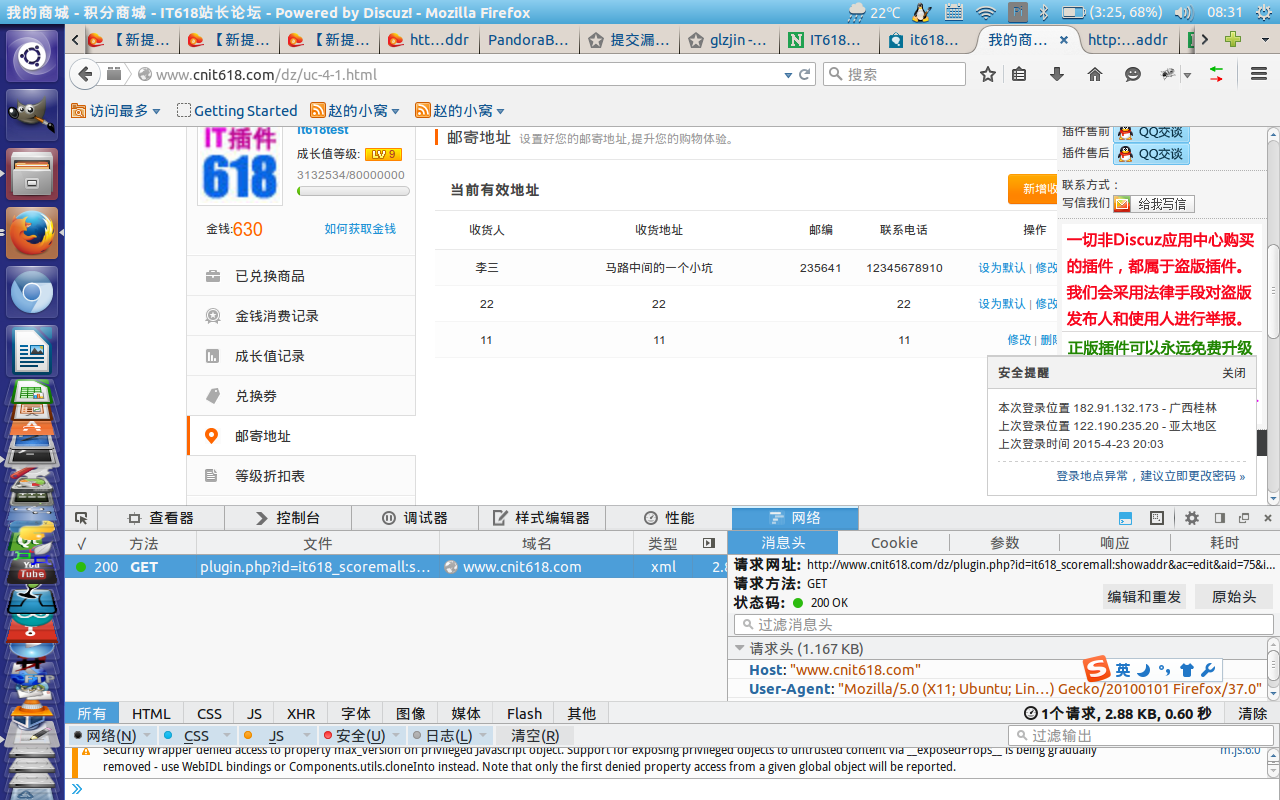Screen dimensions: 1280x800
Task: Activate the element picker in devtools
Action: pos(82,518)
